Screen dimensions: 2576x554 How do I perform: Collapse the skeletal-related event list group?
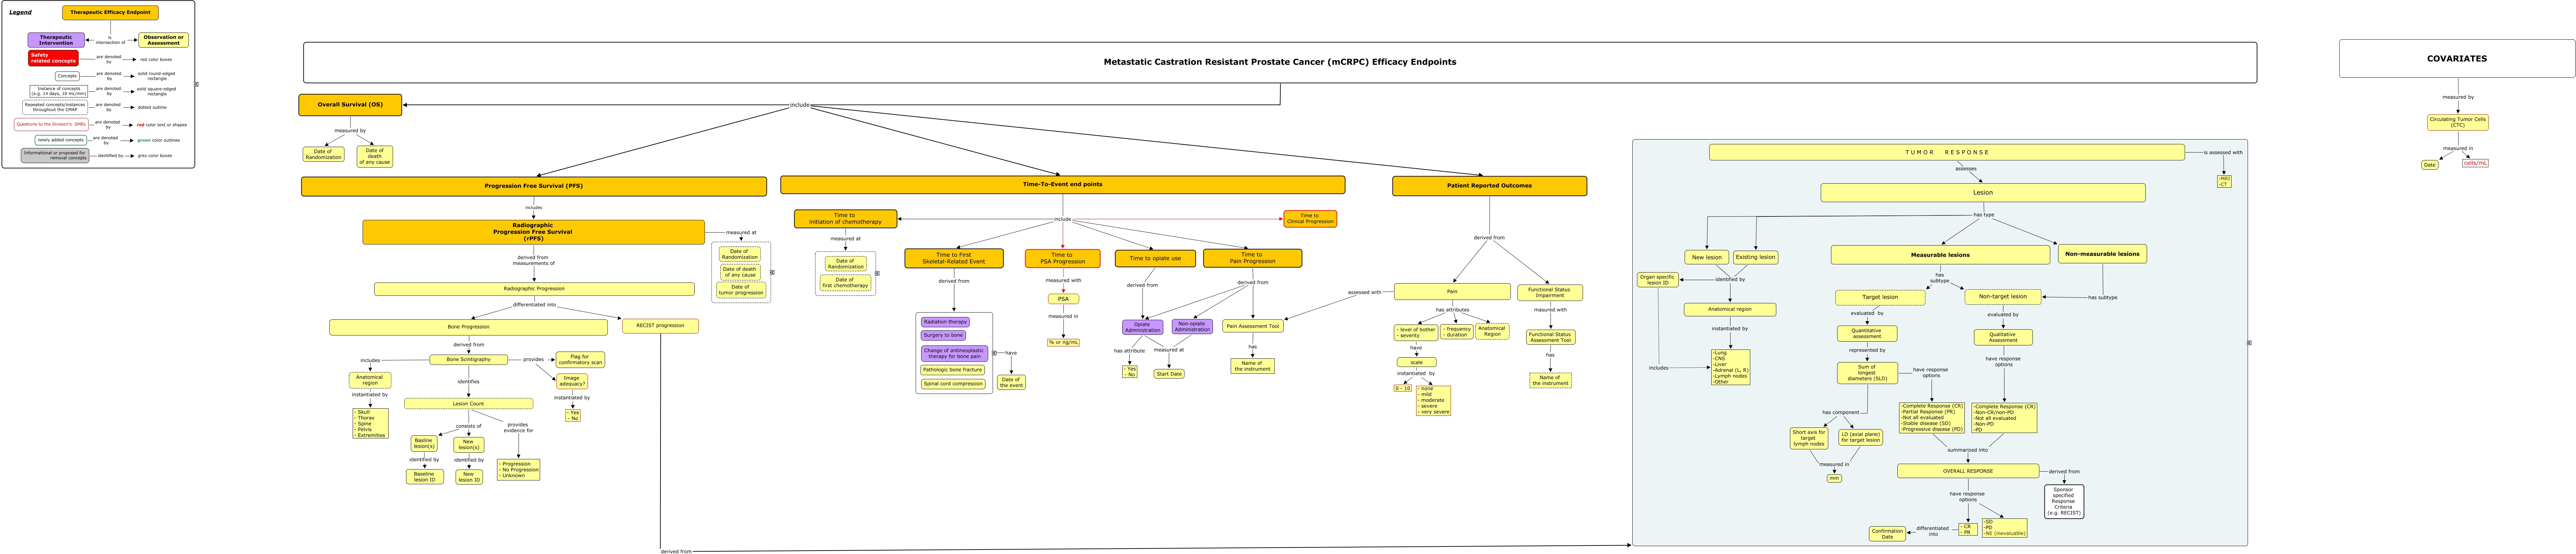994,353
